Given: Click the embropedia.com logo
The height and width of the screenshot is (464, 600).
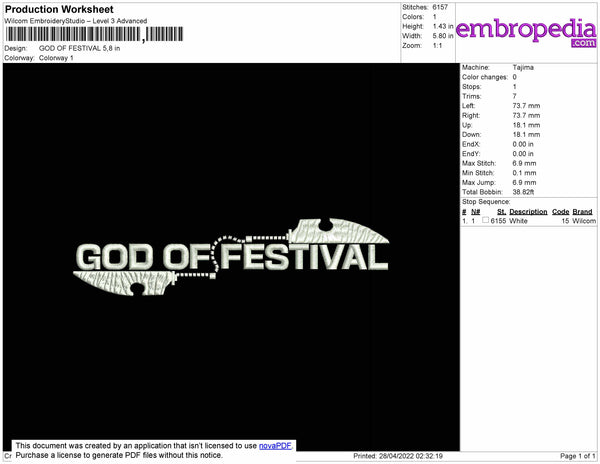Looking at the screenshot, I should [x=526, y=31].
